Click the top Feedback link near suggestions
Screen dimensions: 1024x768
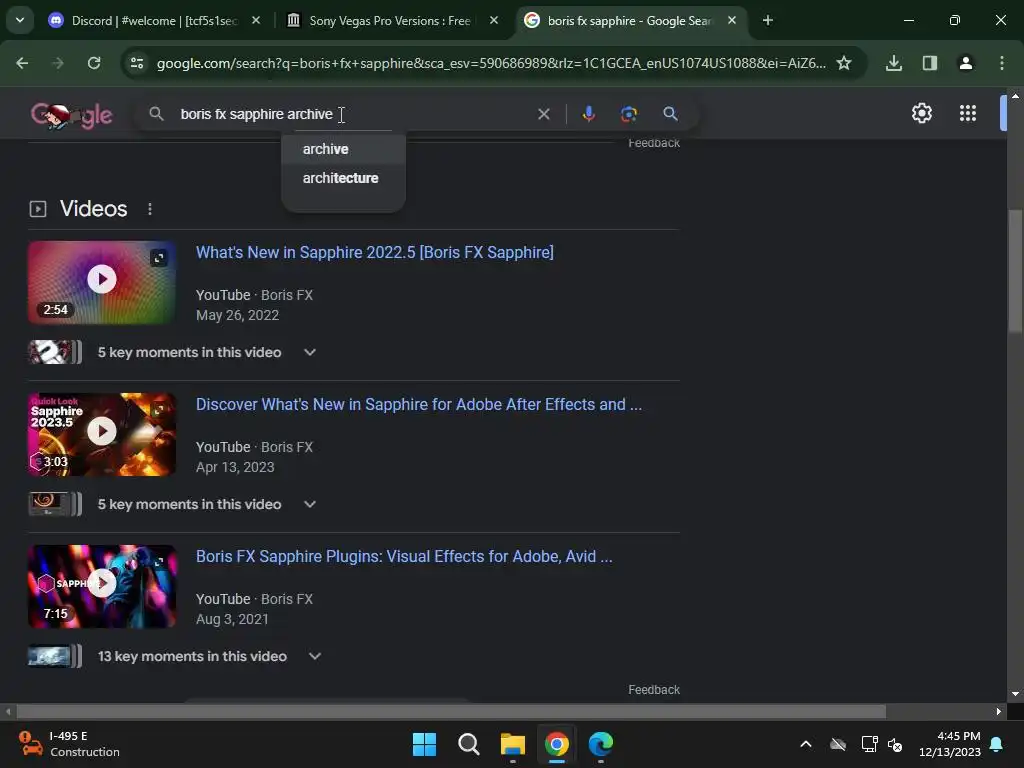pyautogui.click(x=654, y=143)
